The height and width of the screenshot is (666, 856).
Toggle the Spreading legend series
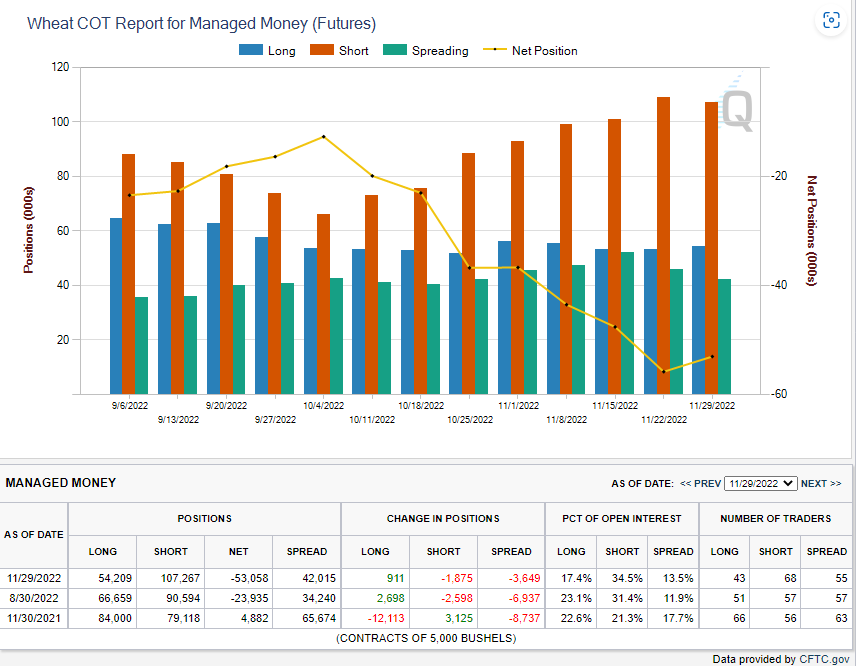point(426,51)
